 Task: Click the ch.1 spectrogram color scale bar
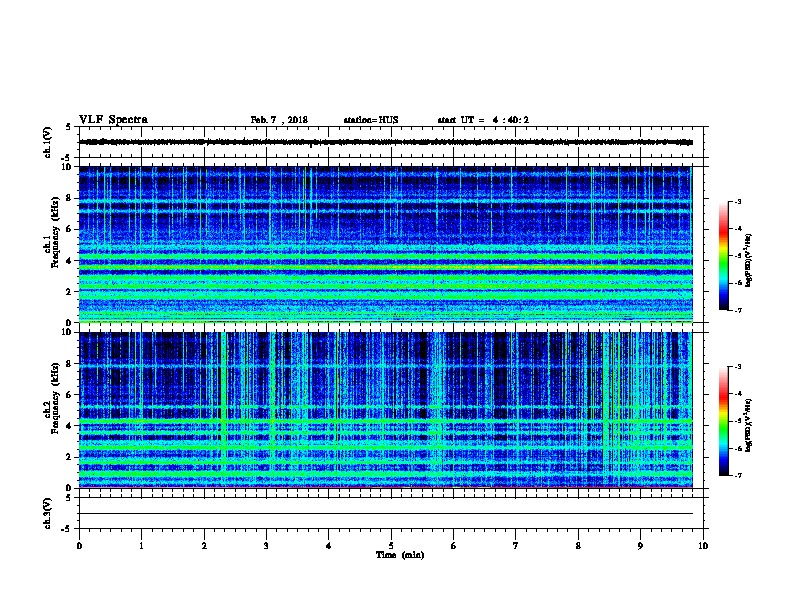point(723,256)
